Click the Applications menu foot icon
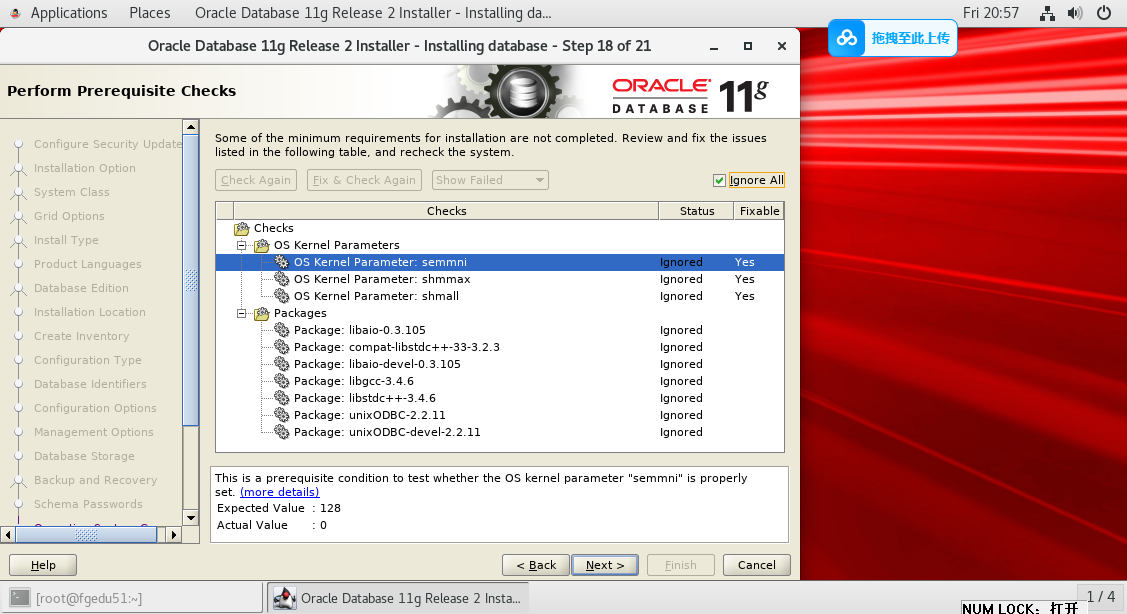This screenshot has height=614, width=1127. (x=15, y=13)
